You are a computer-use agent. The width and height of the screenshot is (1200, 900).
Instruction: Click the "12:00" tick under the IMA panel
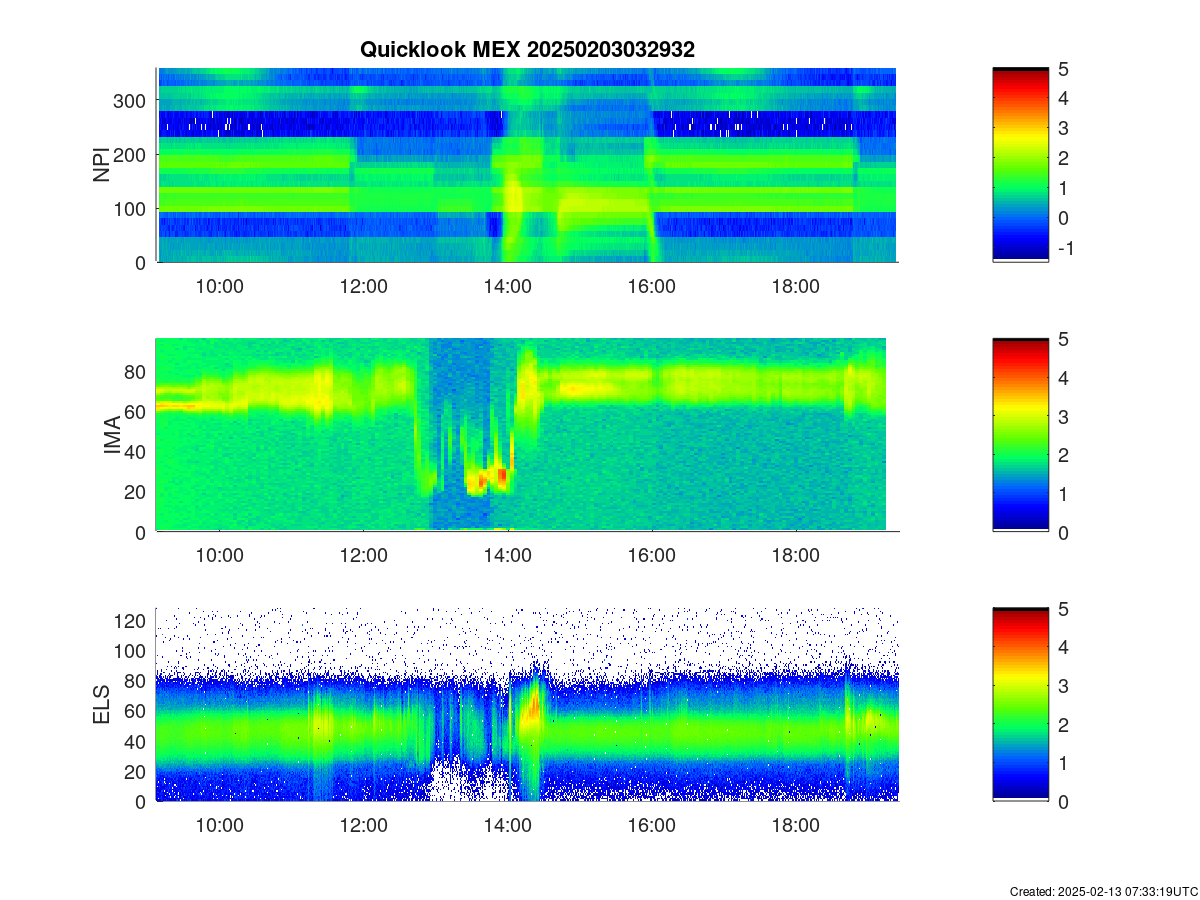364,556
